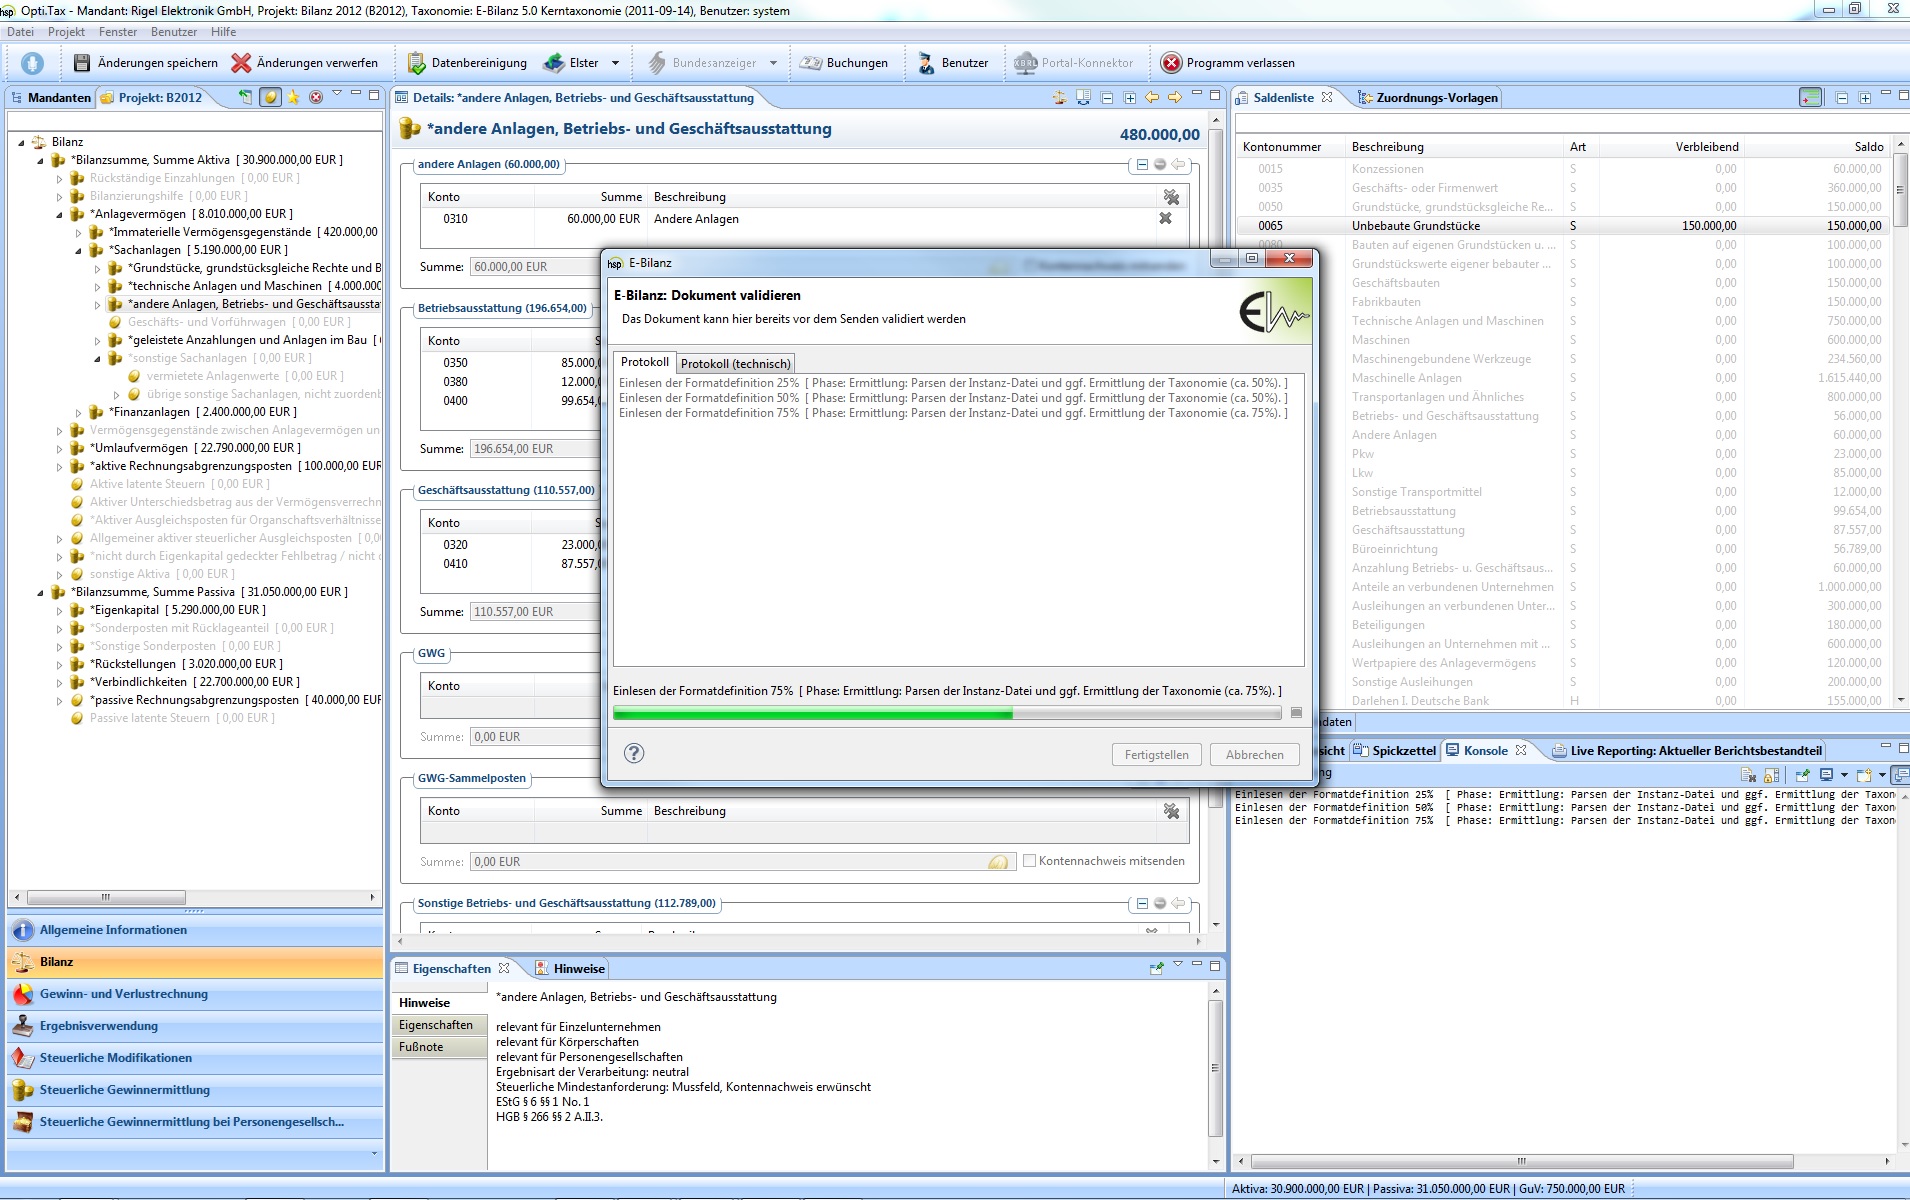The height and width of the screenshot is (1200, 1910).
Task: Click Änderungen speichern toolbar button
Action: tap(146, 63)
